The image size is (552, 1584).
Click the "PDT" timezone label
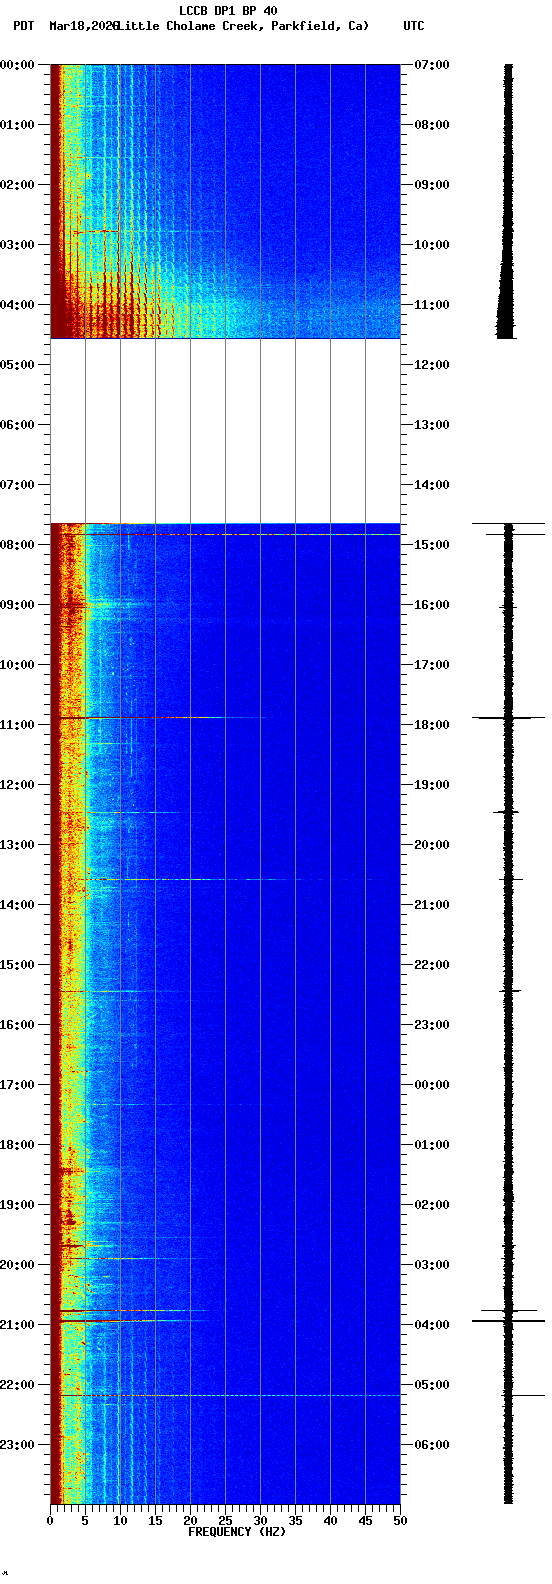pos(23,26)
